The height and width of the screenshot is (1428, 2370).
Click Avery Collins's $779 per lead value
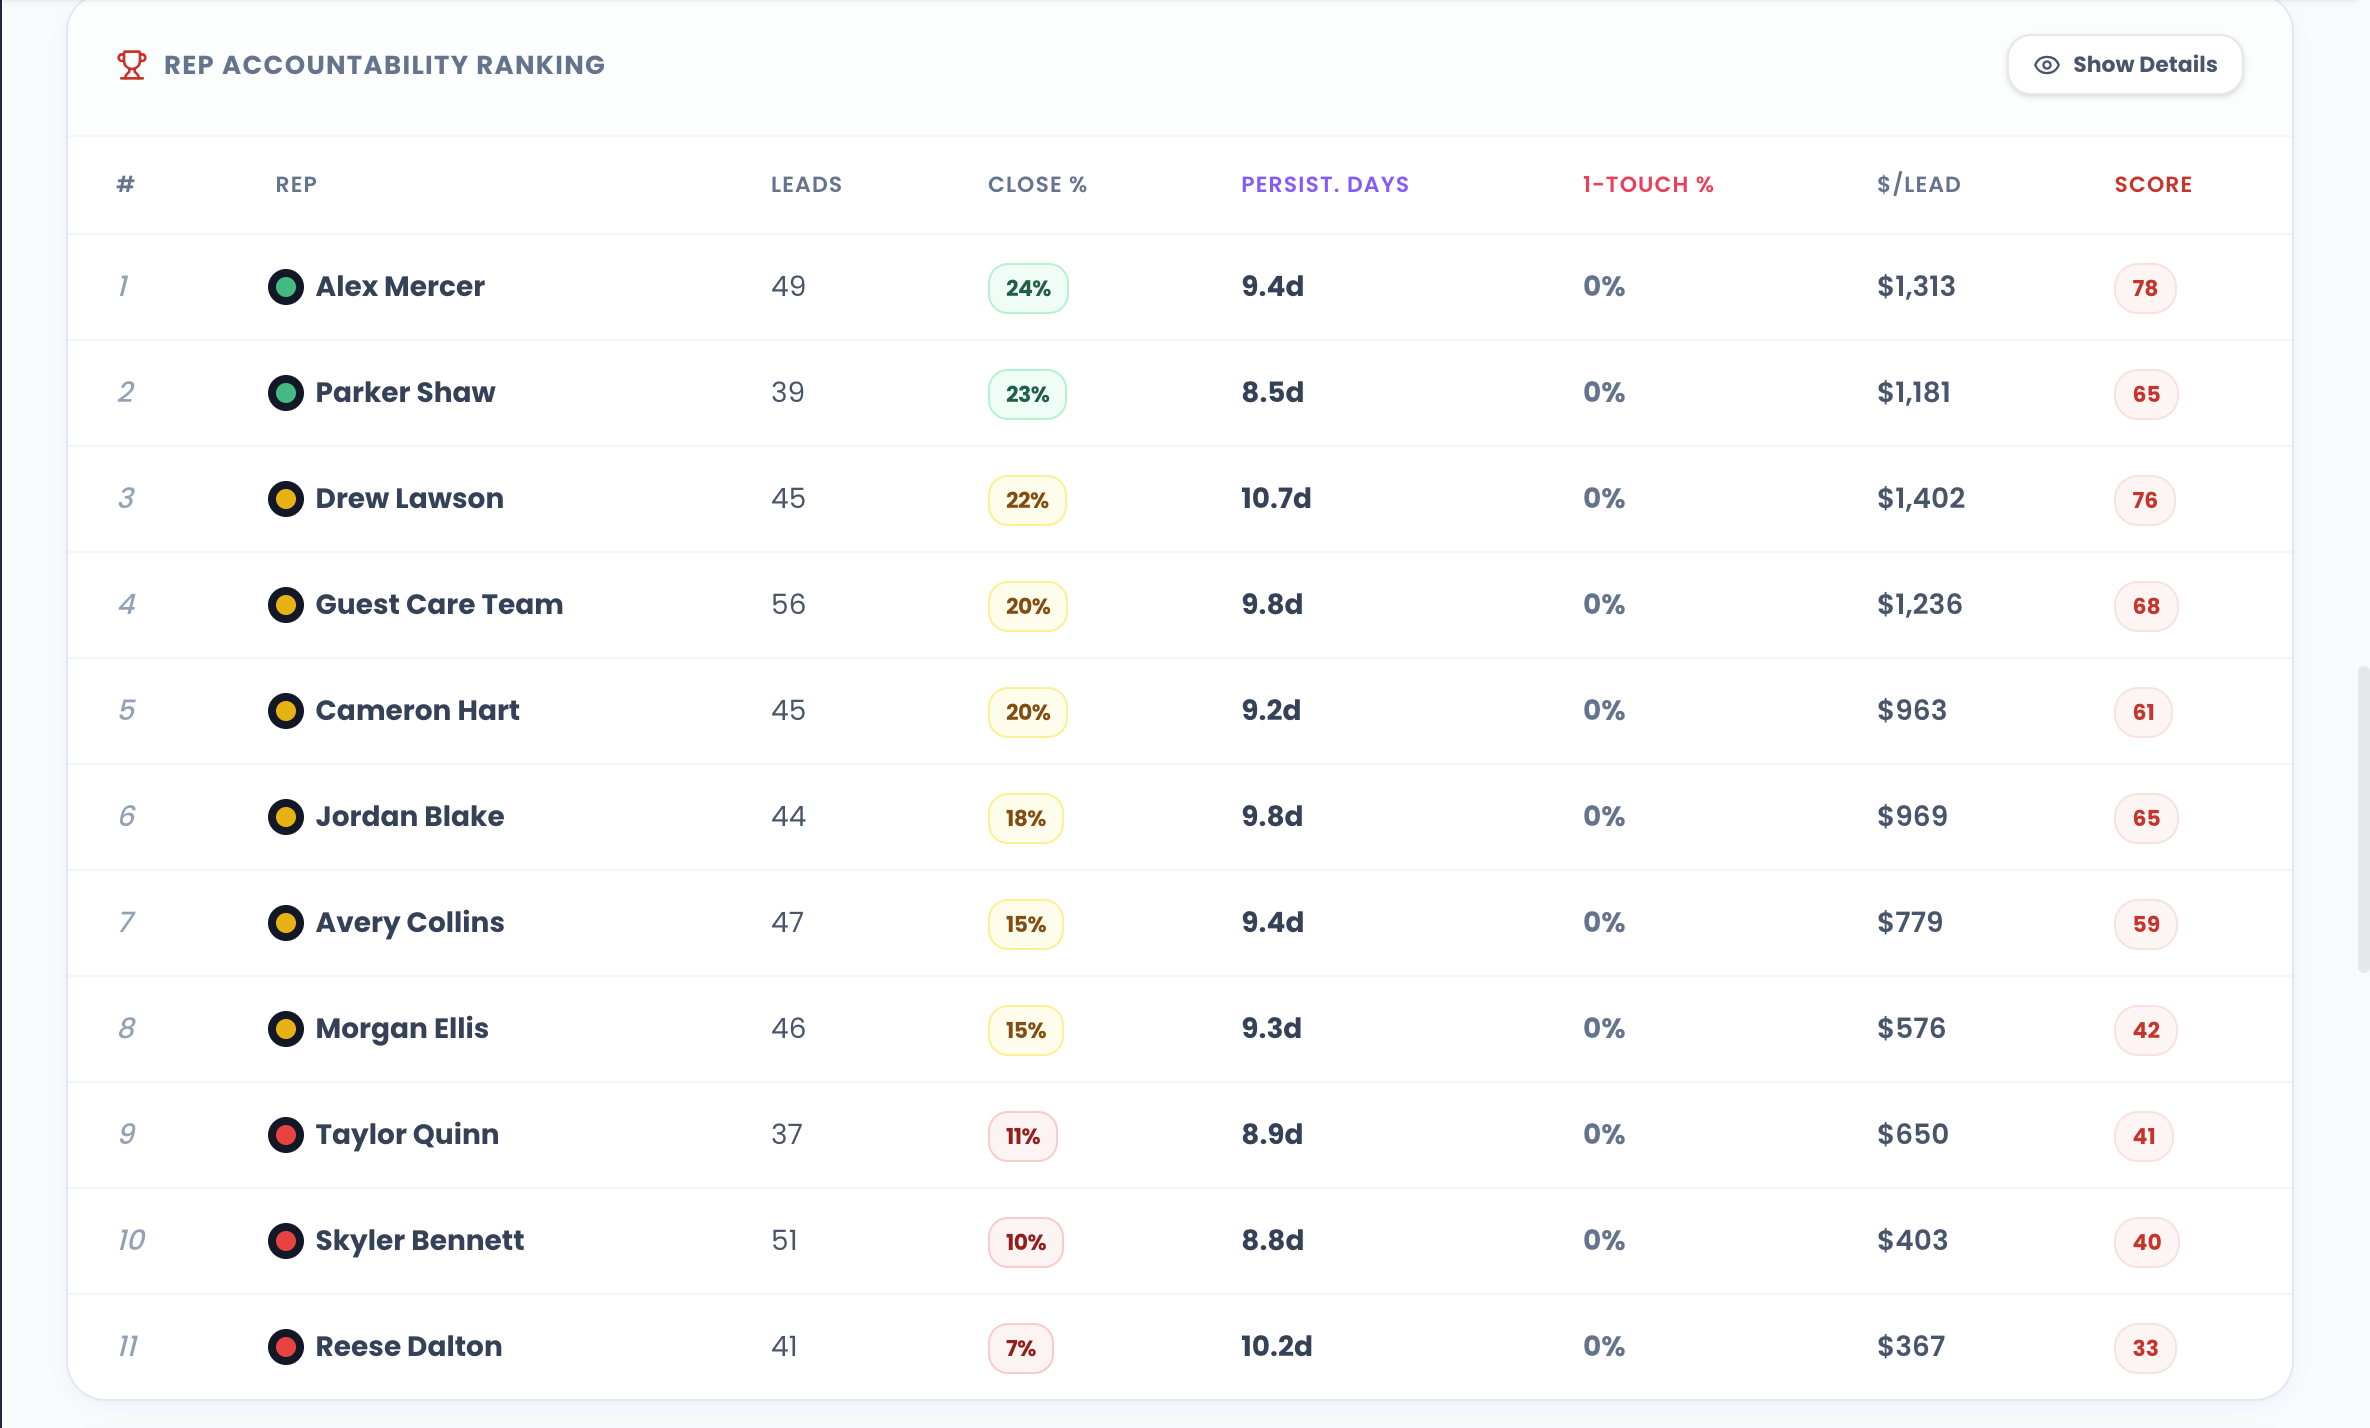(x=1909, y=923)
